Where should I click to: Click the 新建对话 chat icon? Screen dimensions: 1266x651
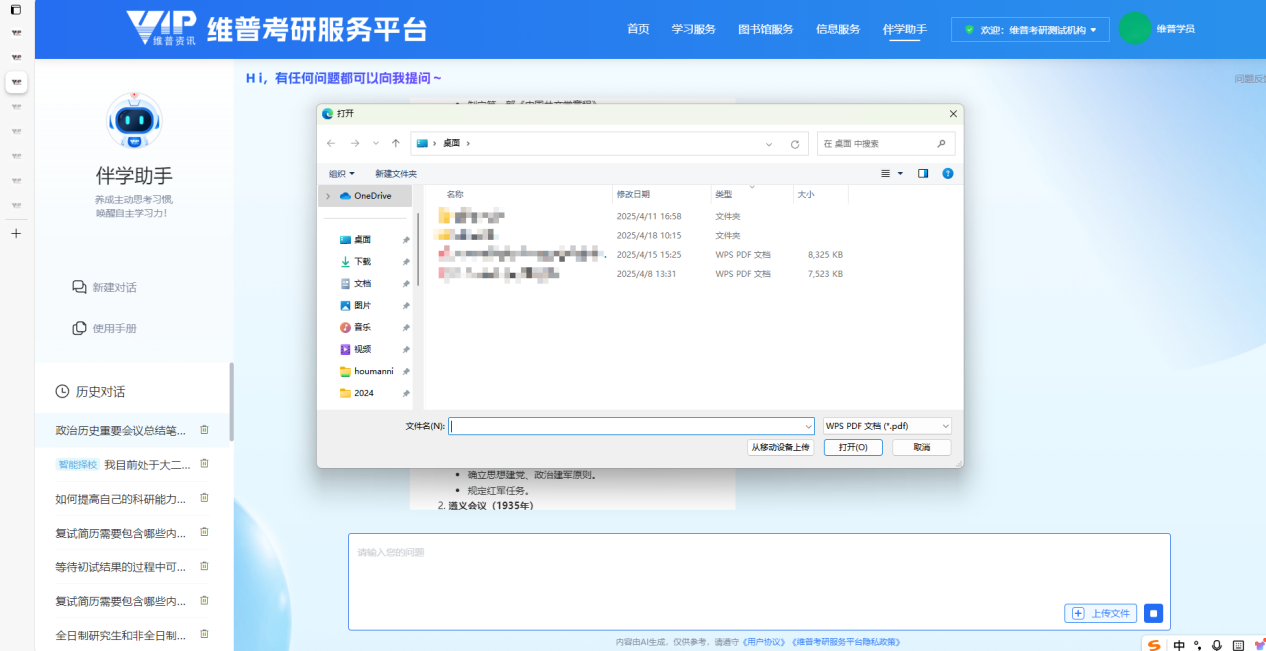tap(79, 287)
